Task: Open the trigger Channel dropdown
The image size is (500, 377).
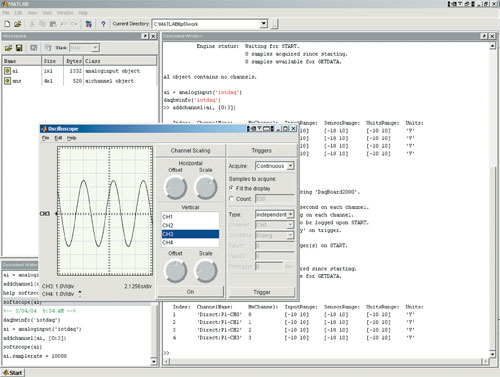Action: (290, 225)
